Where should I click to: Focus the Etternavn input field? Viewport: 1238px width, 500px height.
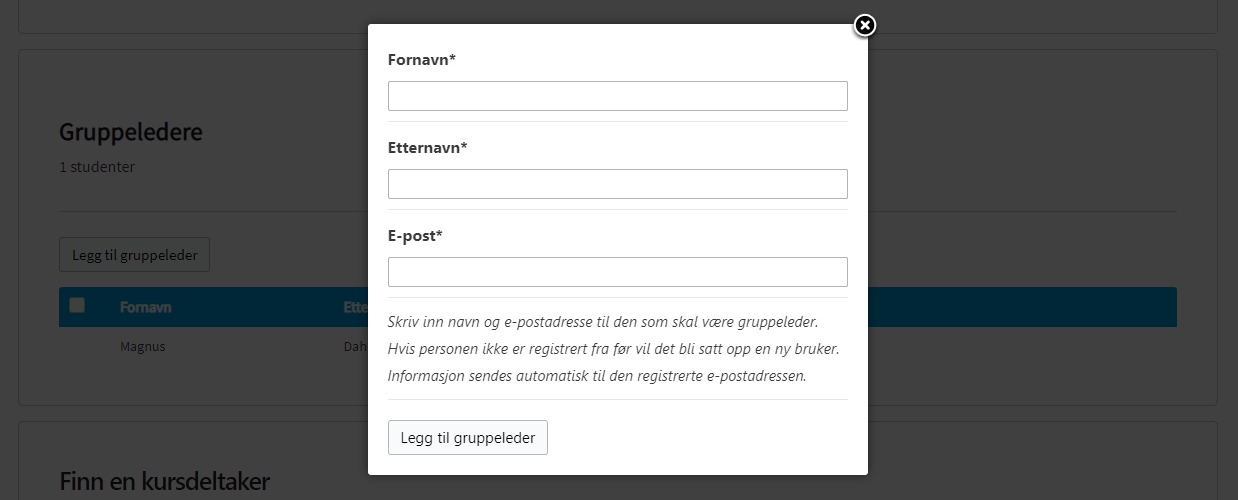617,184
